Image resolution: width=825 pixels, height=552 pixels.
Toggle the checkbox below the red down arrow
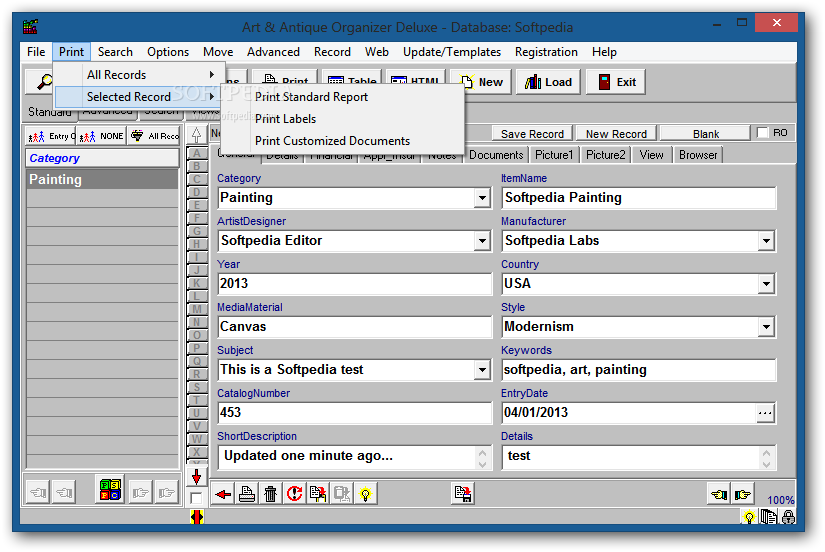[196, 498]
